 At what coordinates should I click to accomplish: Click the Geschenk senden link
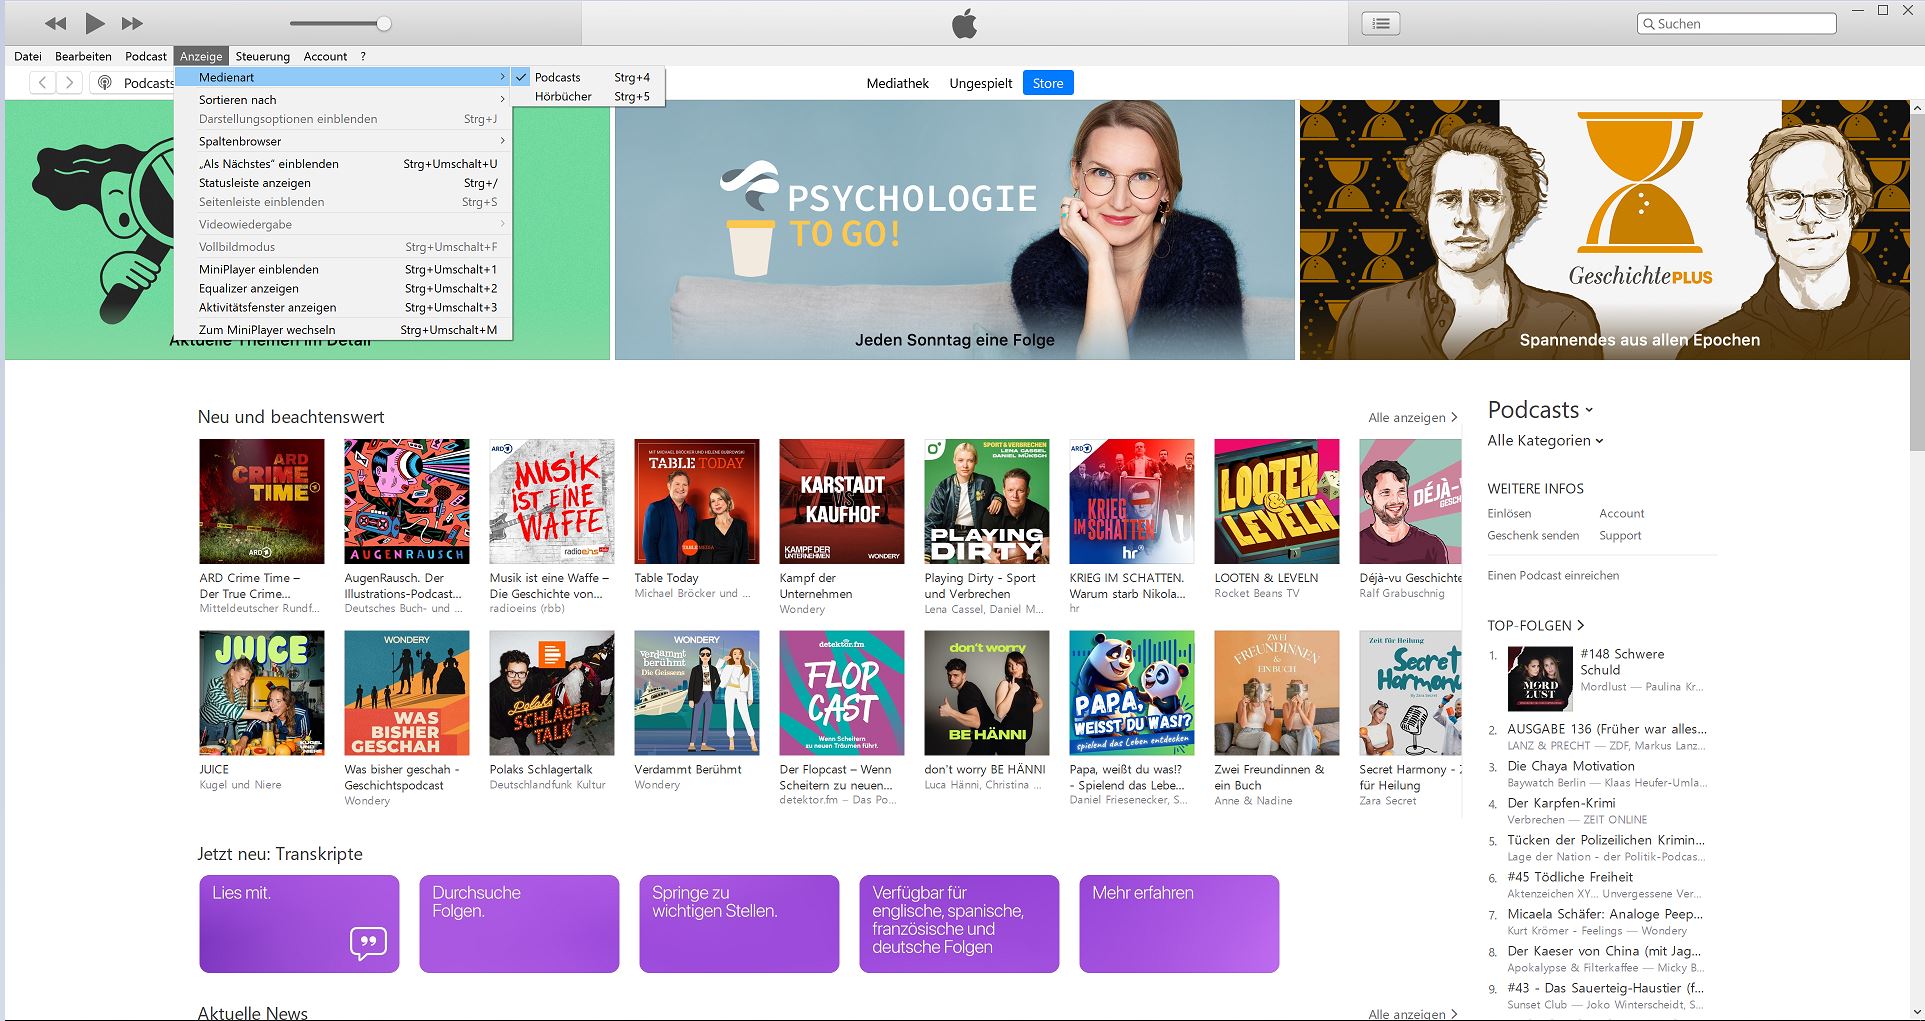pyautogui.click(x=1533, y=535)
